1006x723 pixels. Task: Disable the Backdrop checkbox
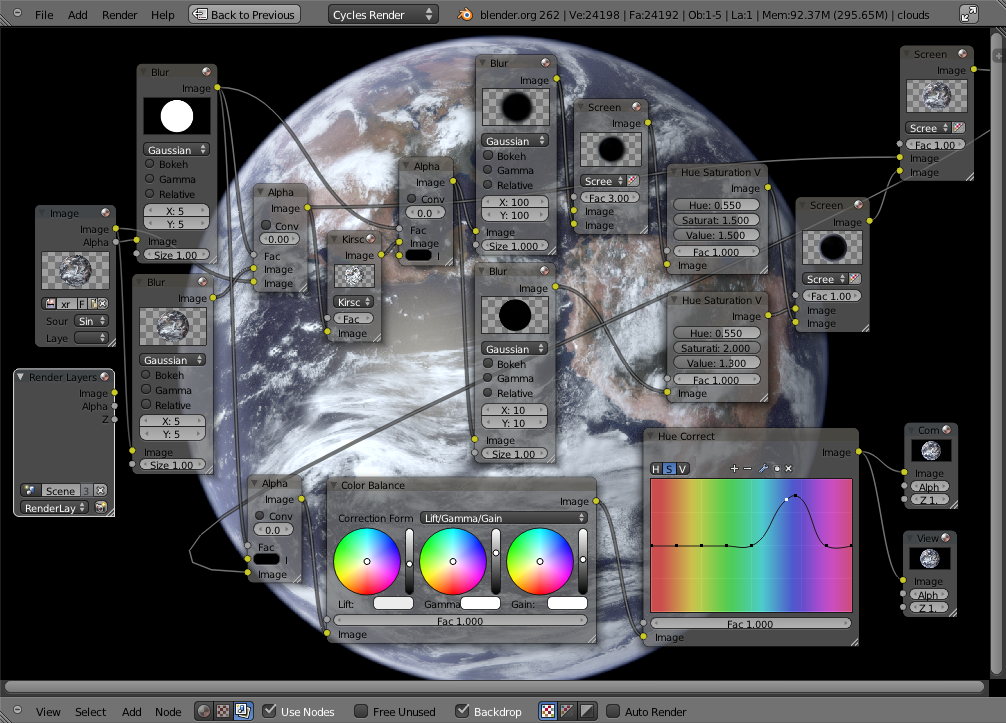tap(462, 711)
